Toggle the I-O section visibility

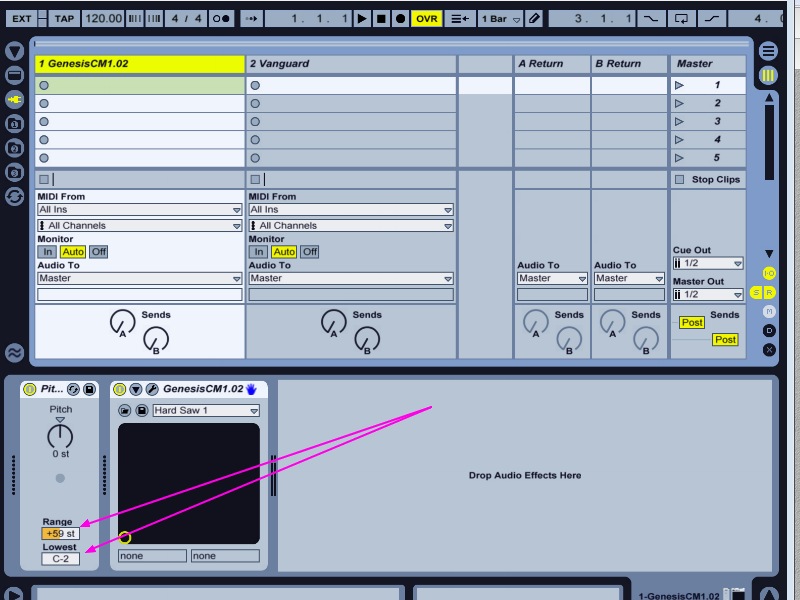[769, 273]
